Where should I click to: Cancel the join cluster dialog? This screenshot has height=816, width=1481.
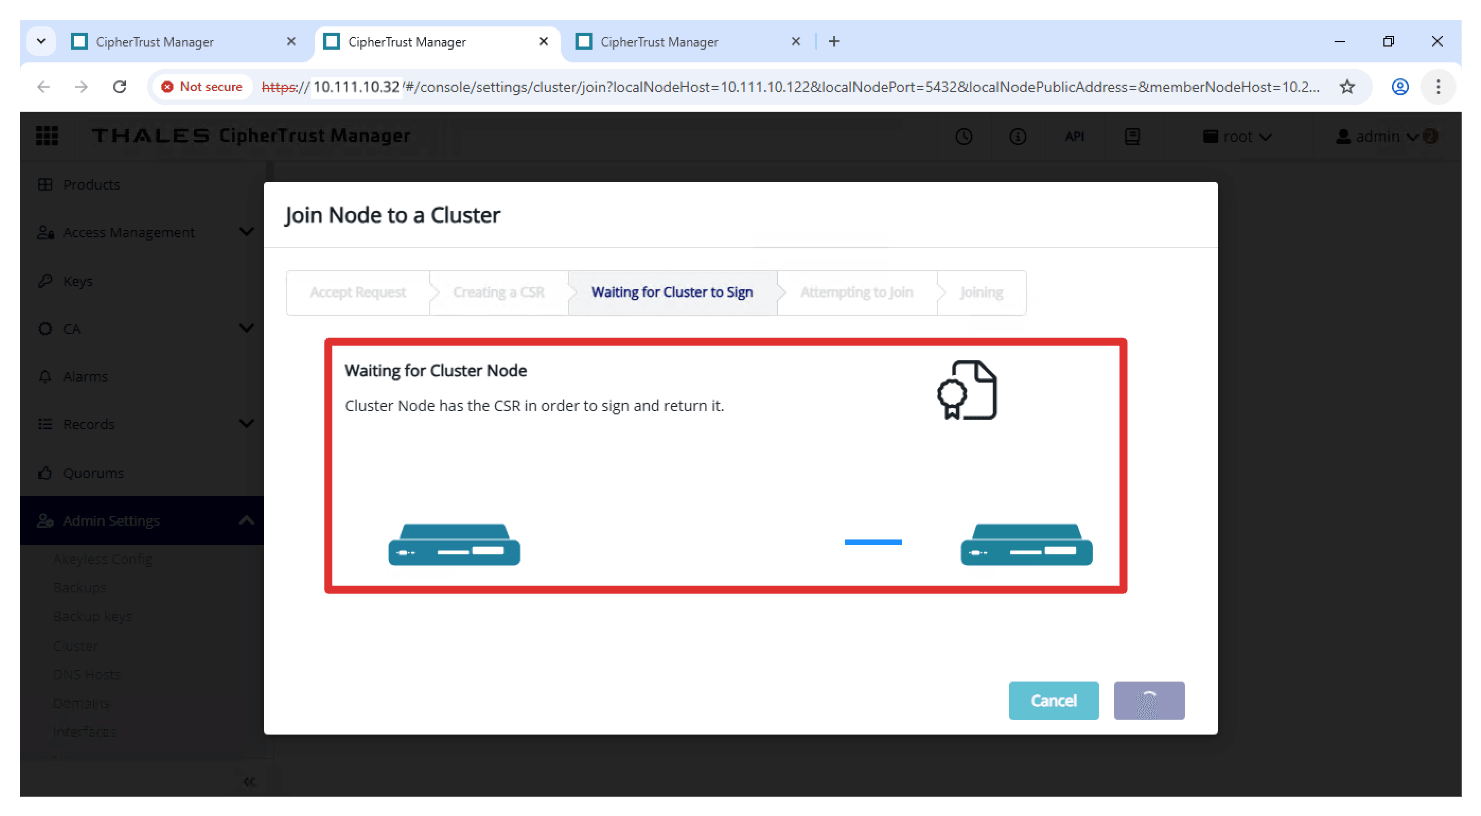[x=1054, y=701]
